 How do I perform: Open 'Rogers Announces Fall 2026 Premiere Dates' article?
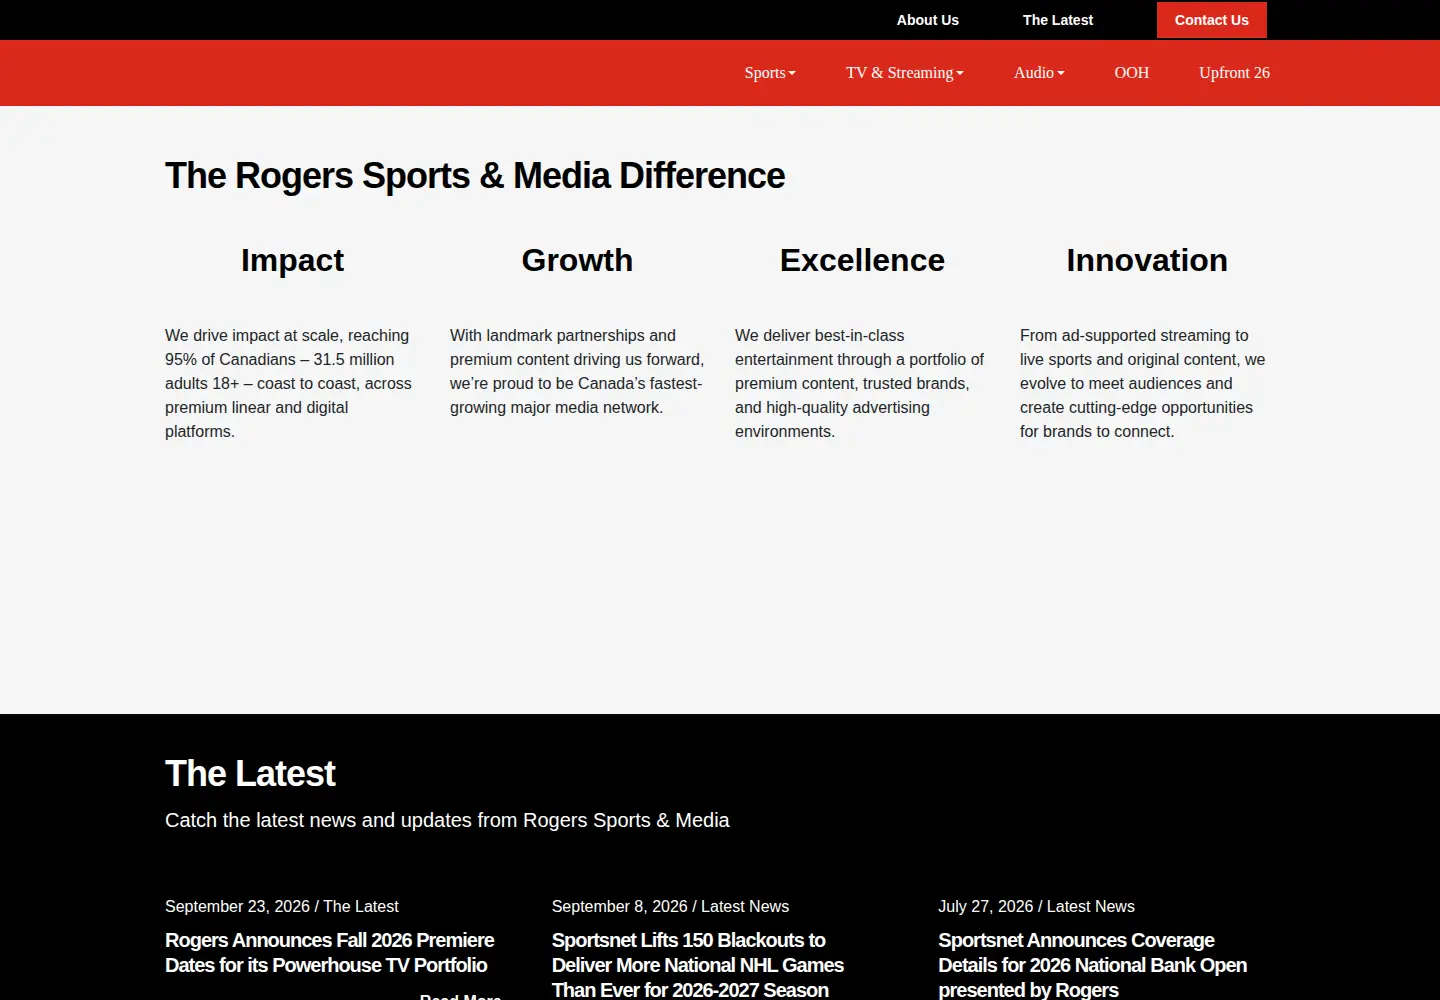pos(329,953)
